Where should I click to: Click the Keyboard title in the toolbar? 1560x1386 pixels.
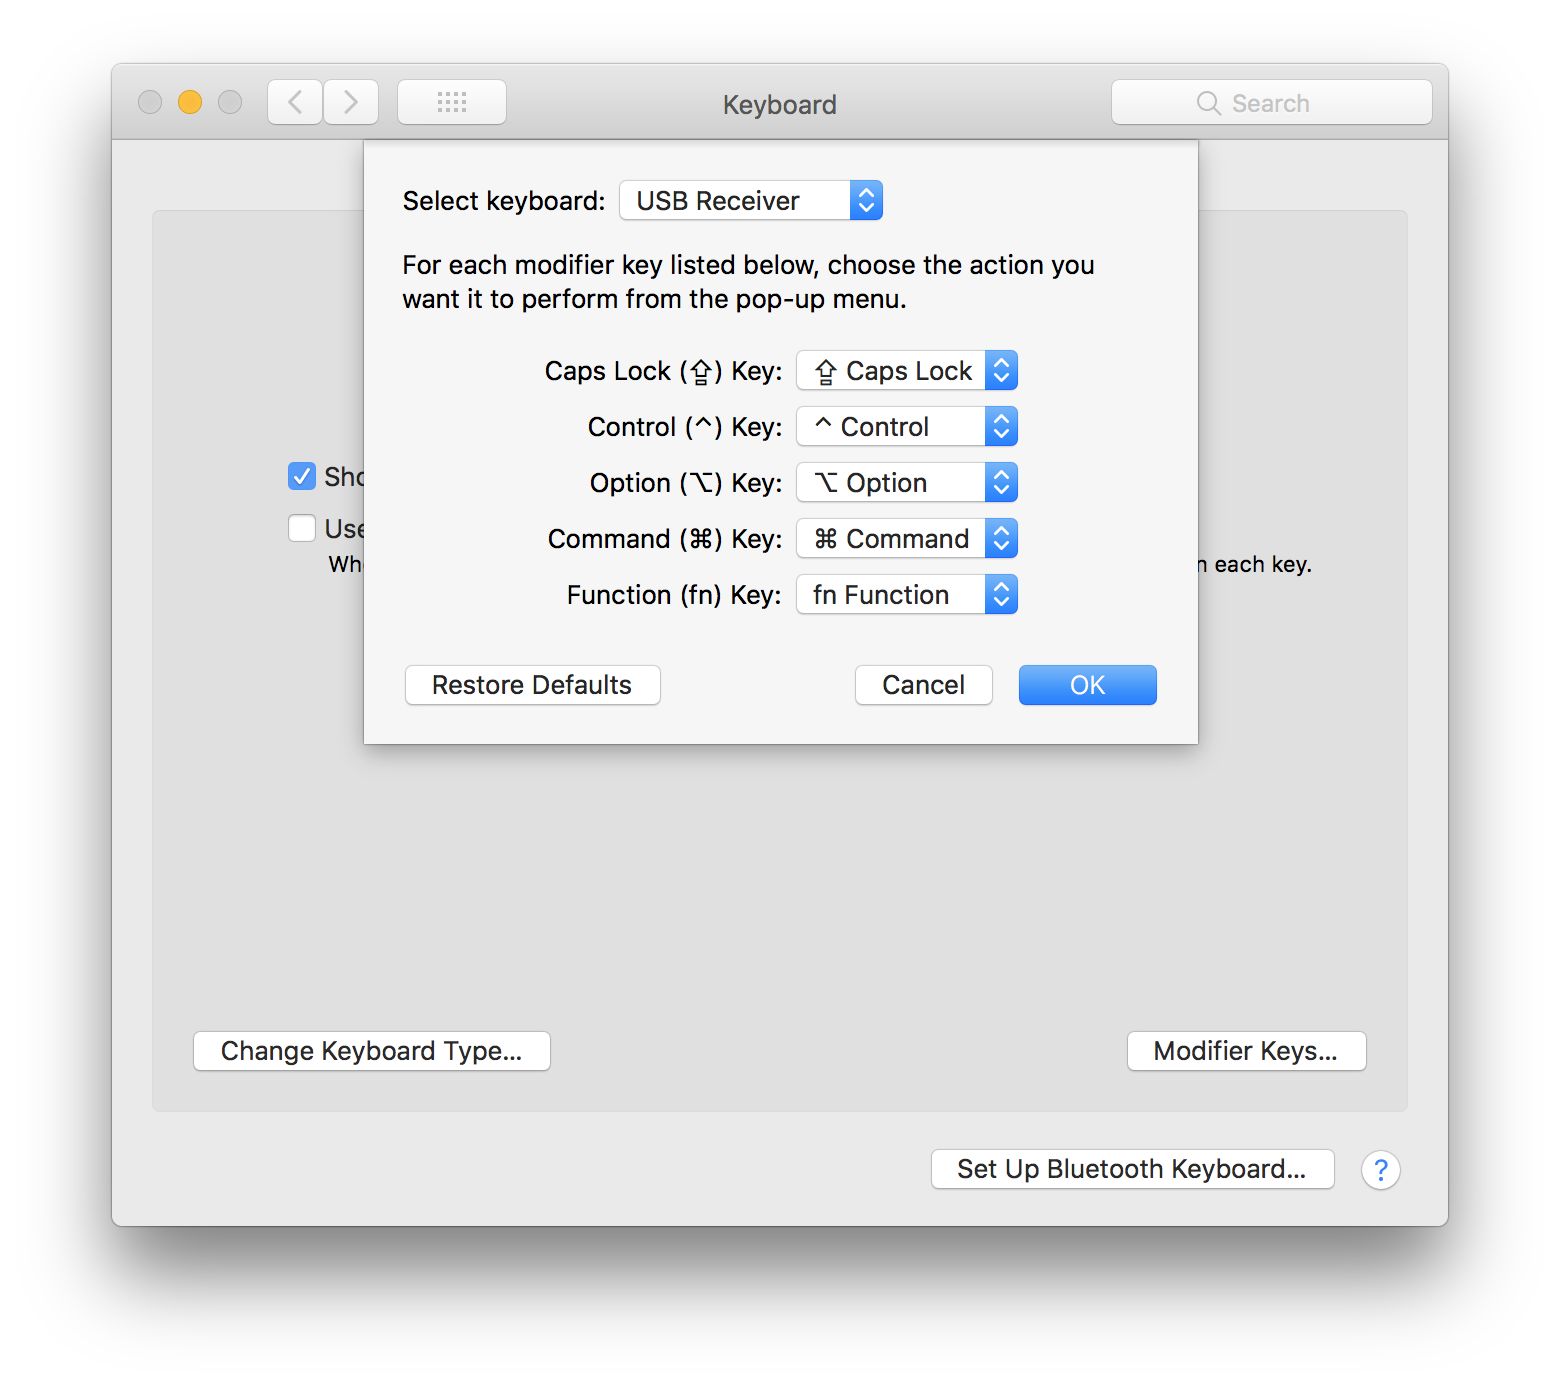tap(779, 104)
